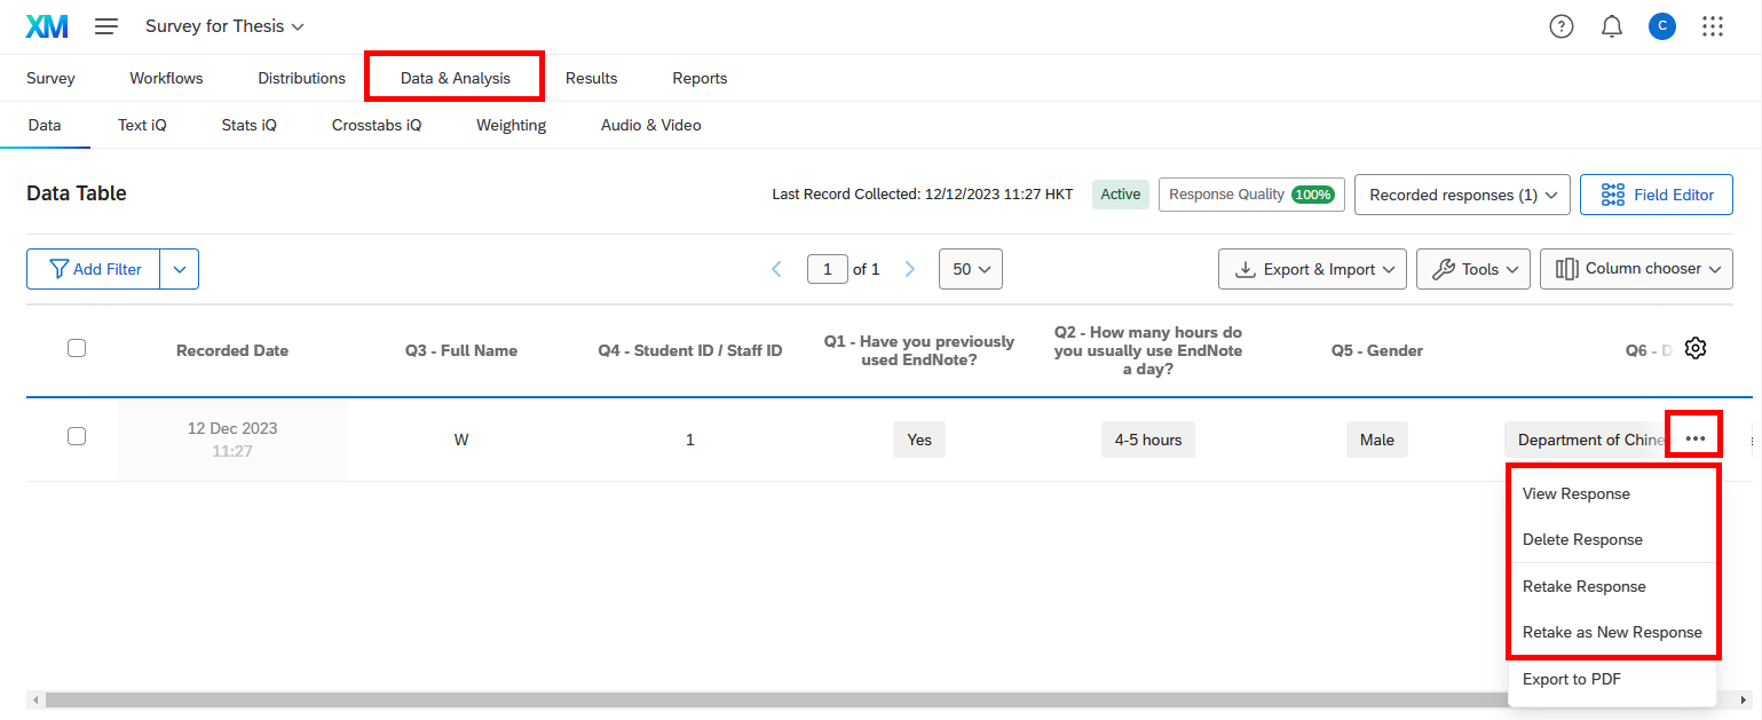1762x720 pixels.
Task: Open the Column chooser dropdown
Action: pos(1636,269)
